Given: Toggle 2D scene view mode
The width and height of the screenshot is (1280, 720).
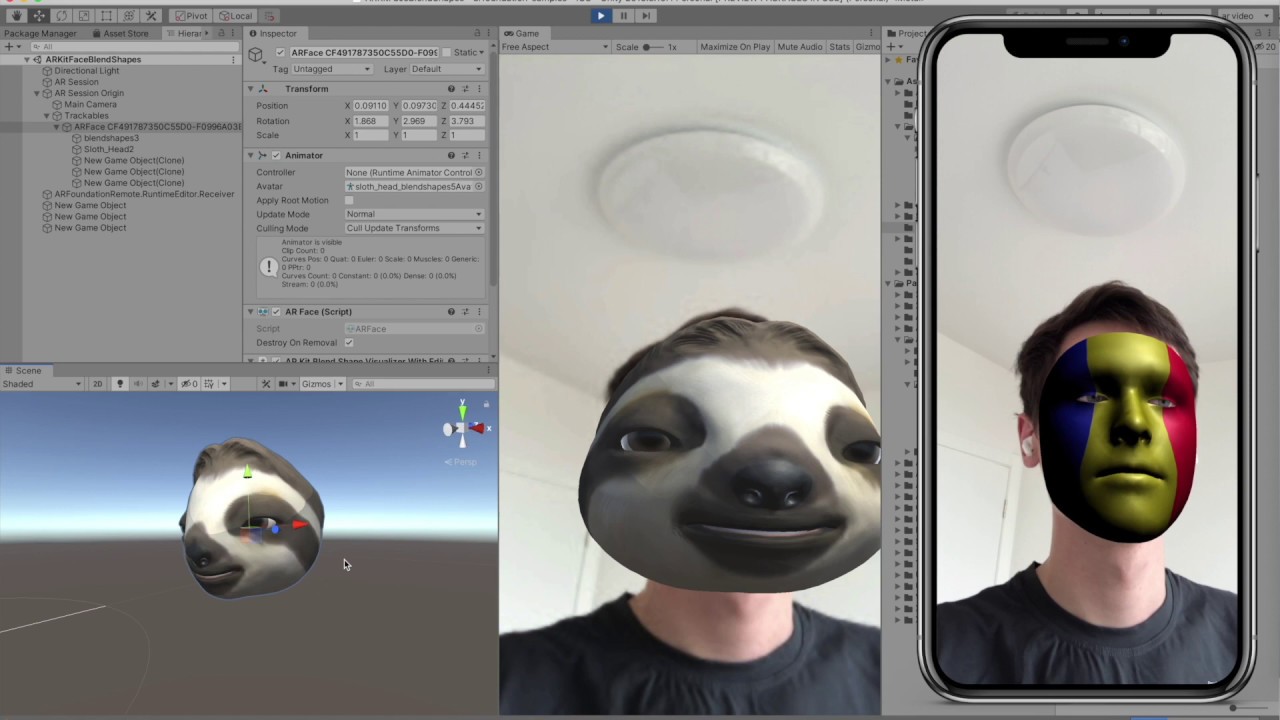Looking at the screenshot, I should coord(97,384).
